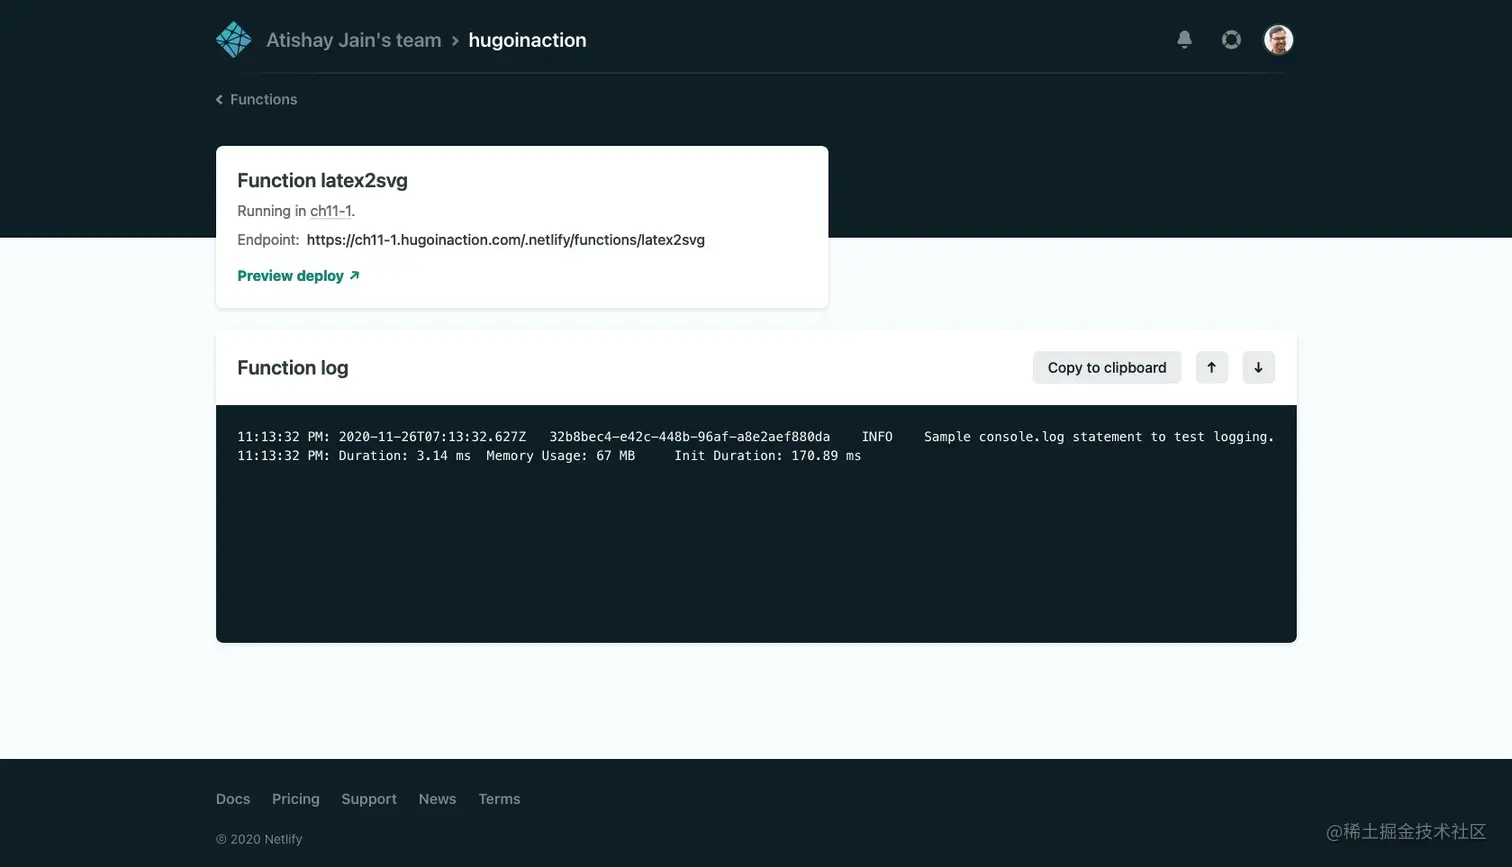Click the Function log heading
The width and height of the screenshot is (1512, 867).
[x=293, y=368]
